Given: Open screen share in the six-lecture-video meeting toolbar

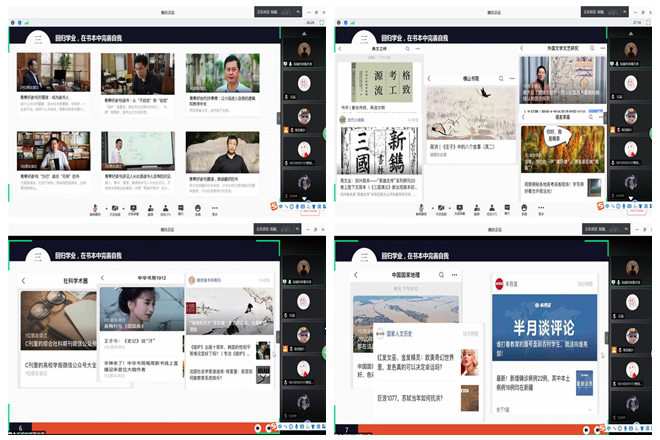Looking at the screenshot, I should (x=134, y=208).
